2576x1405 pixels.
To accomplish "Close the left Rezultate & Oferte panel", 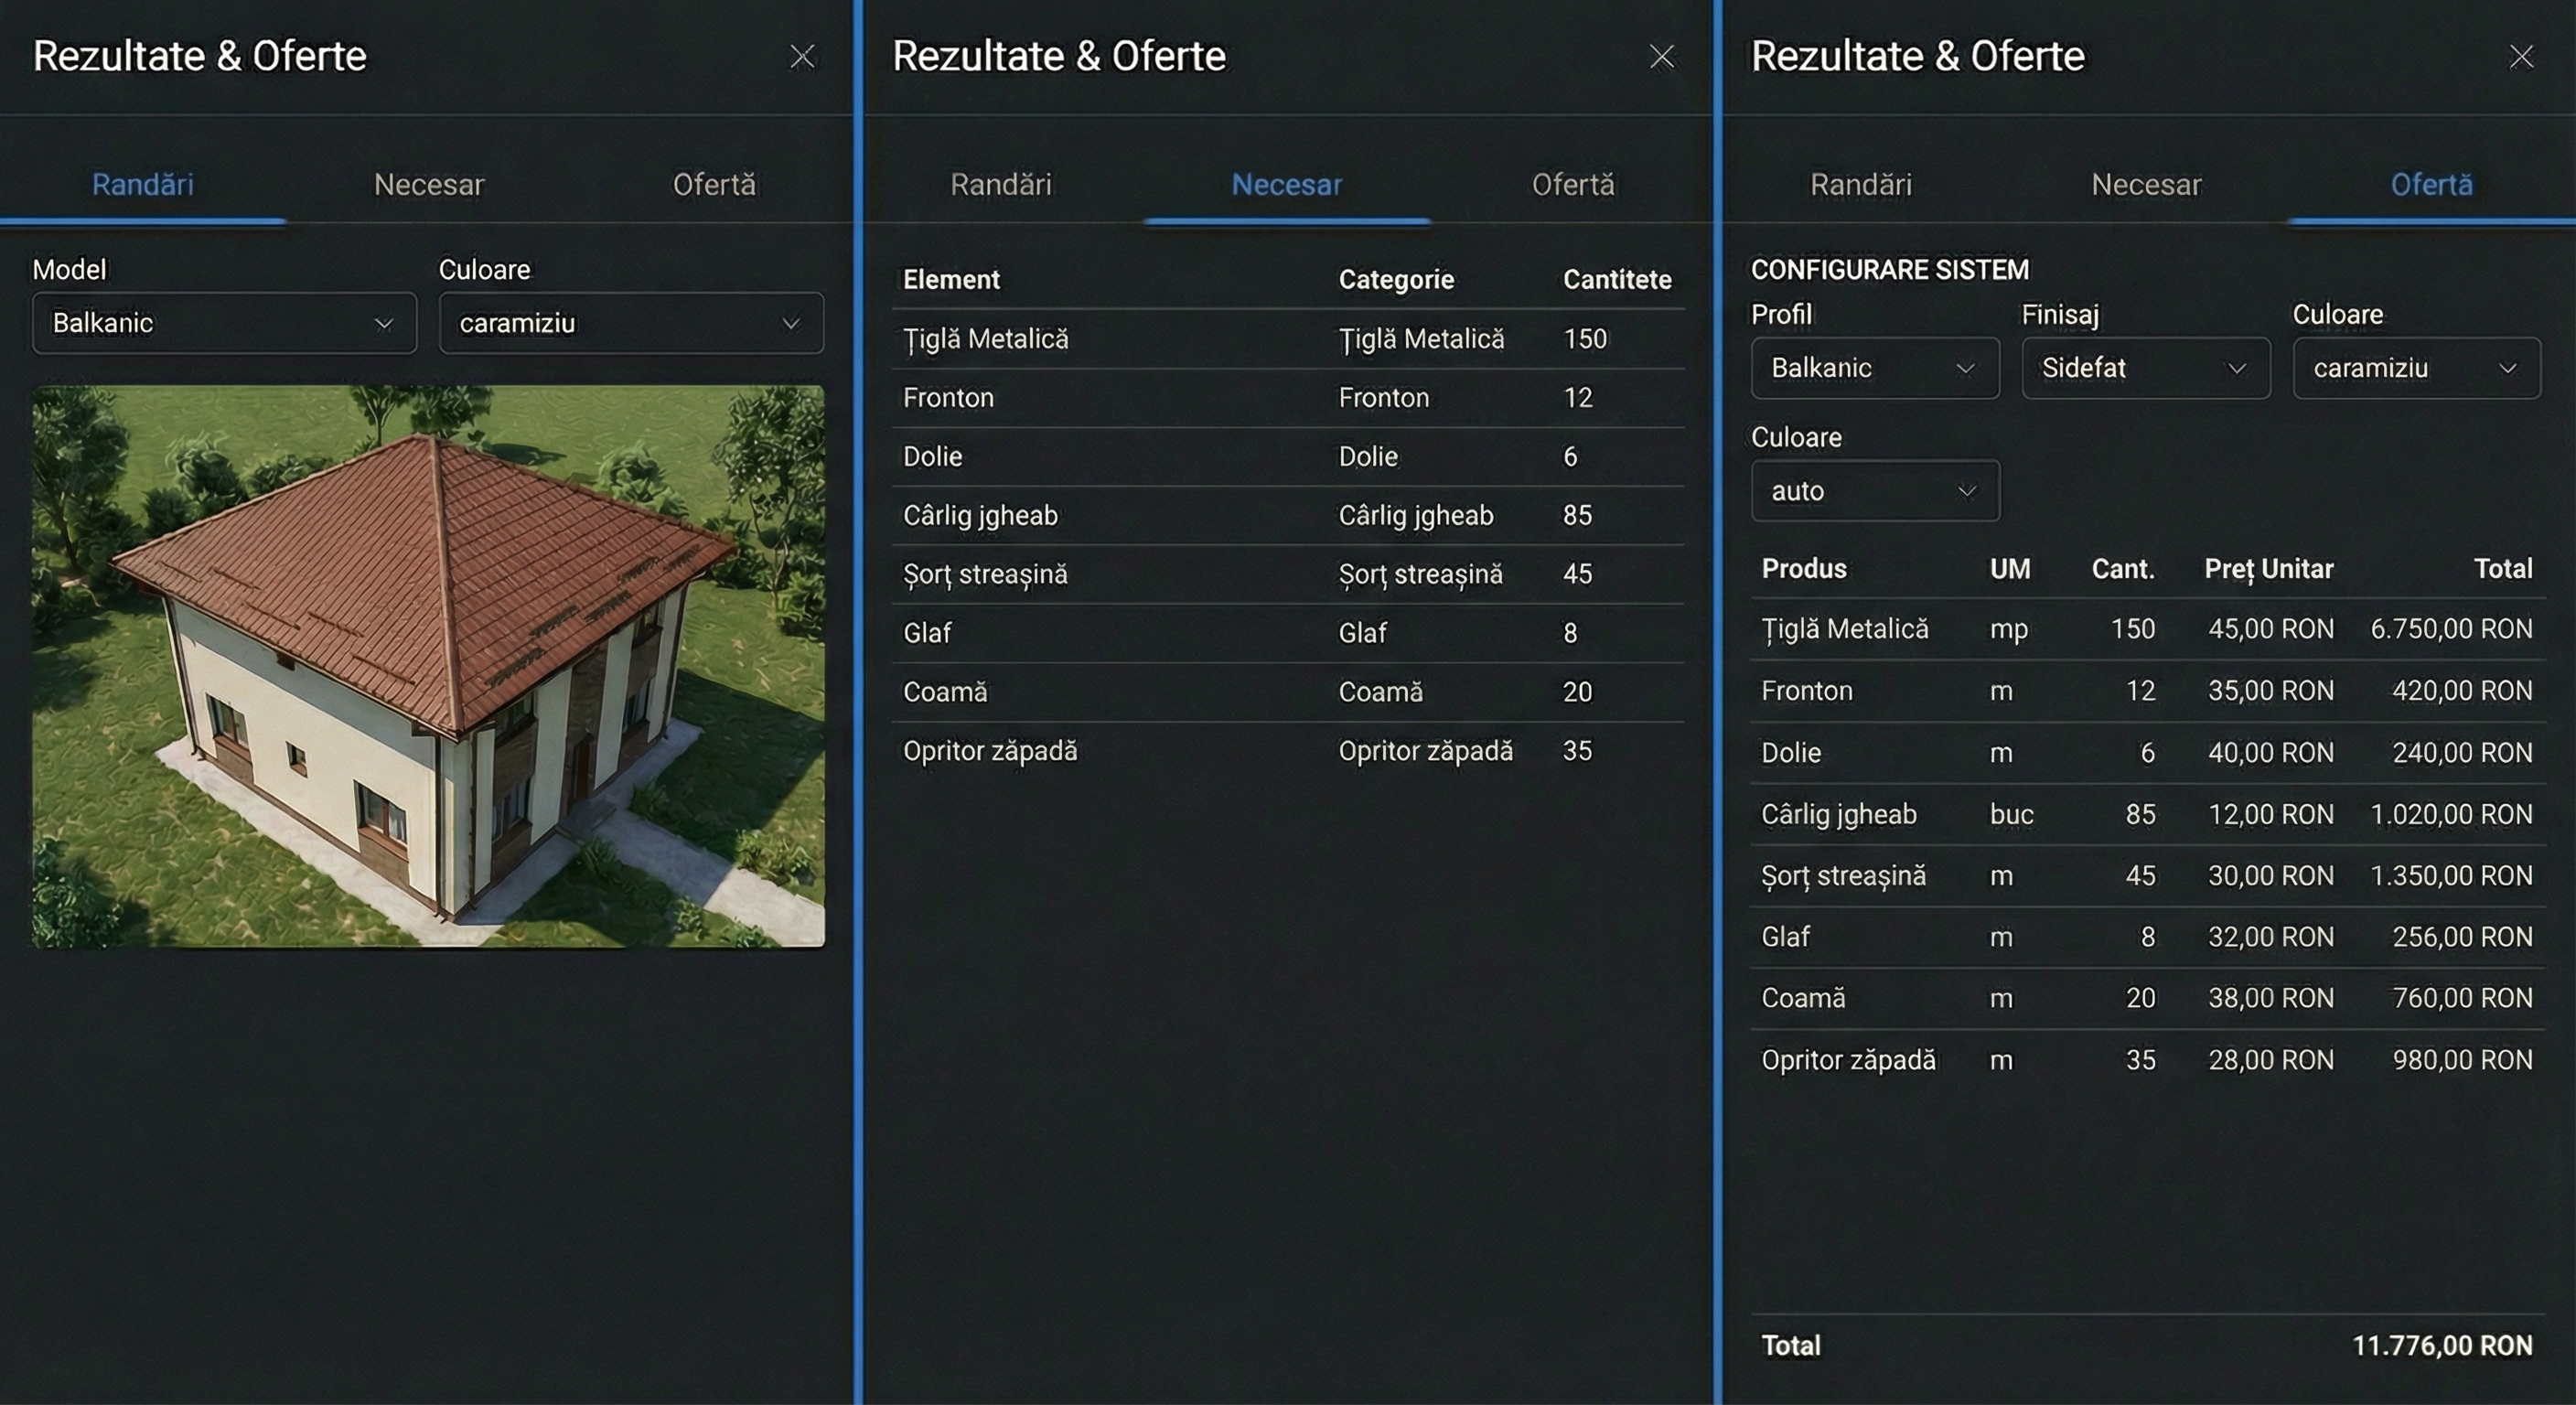I will [x=802, y=56].
